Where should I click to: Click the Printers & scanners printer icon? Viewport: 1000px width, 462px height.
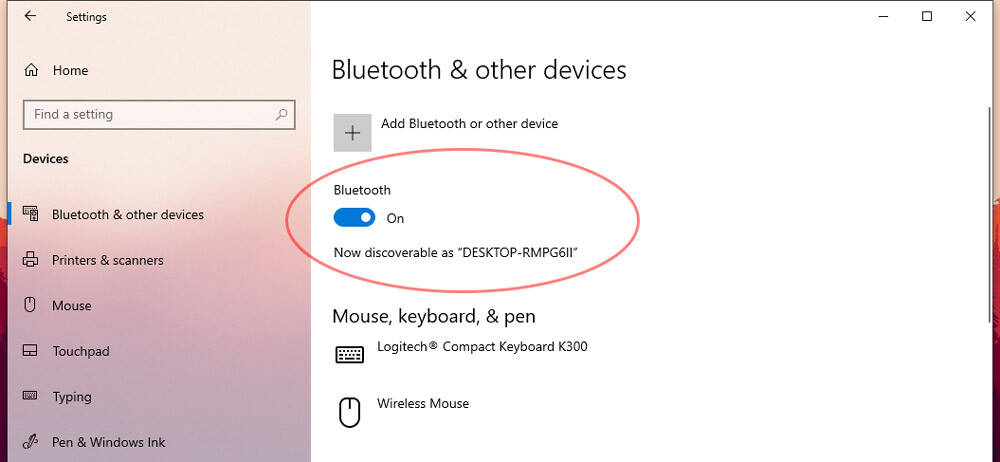coord(30,260)
